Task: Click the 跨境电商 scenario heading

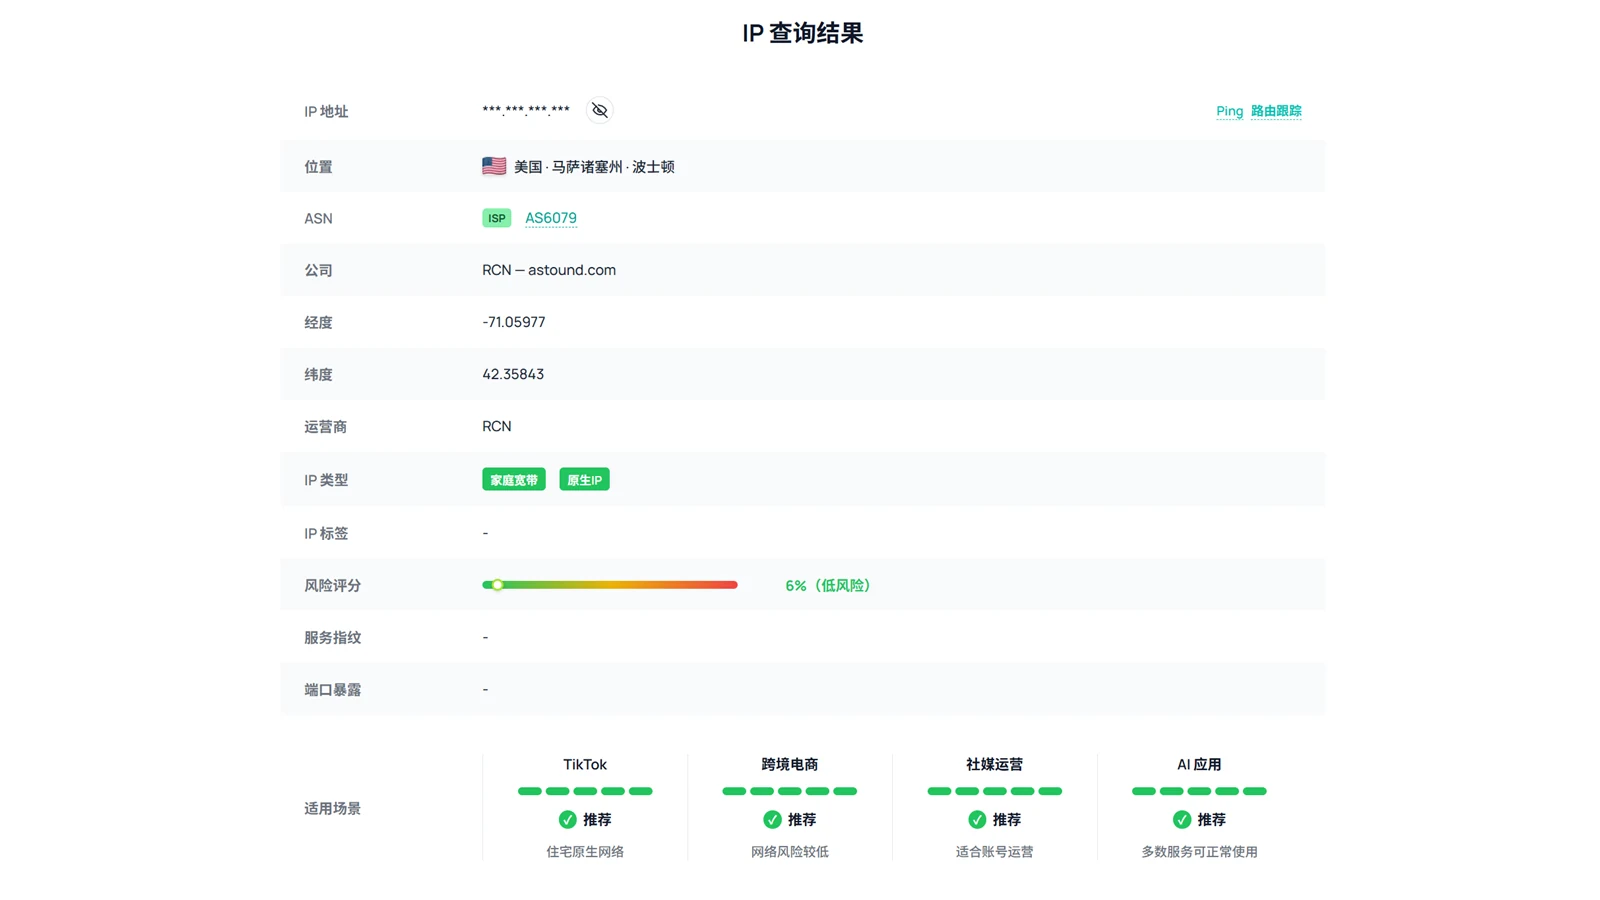Action: click(790, 764)
